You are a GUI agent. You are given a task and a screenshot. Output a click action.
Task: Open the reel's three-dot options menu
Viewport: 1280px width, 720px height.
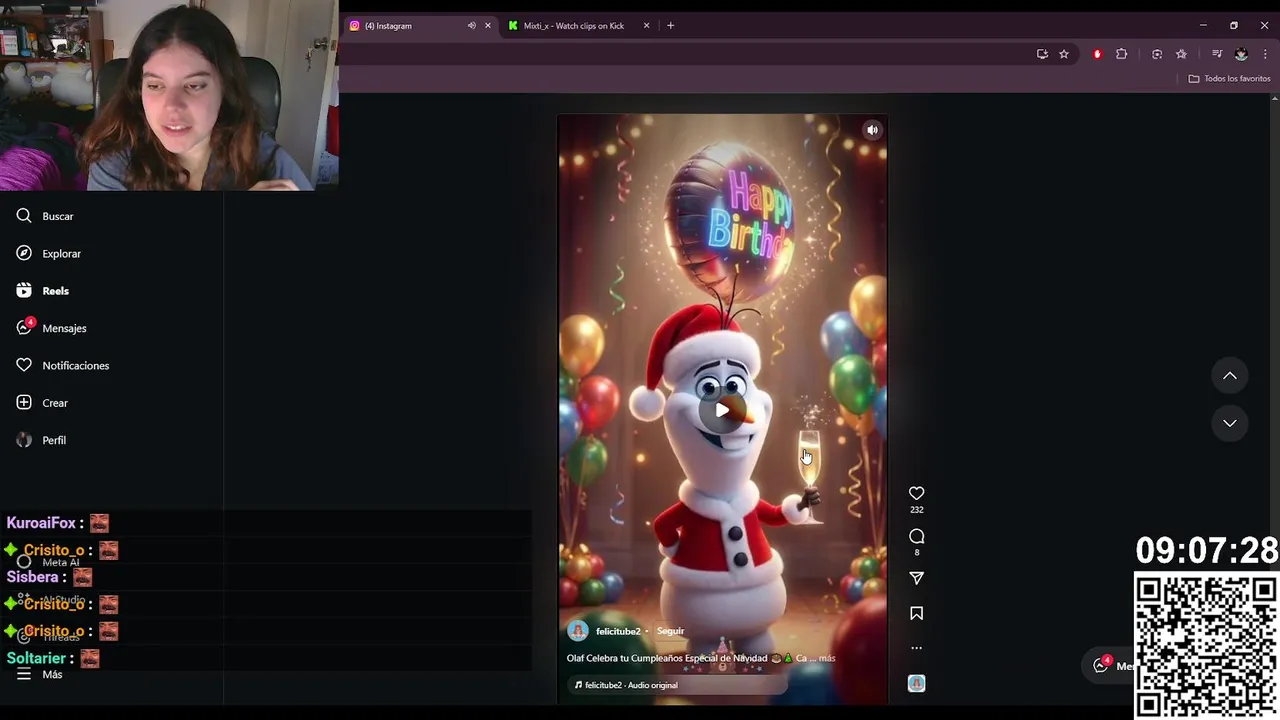916,648
